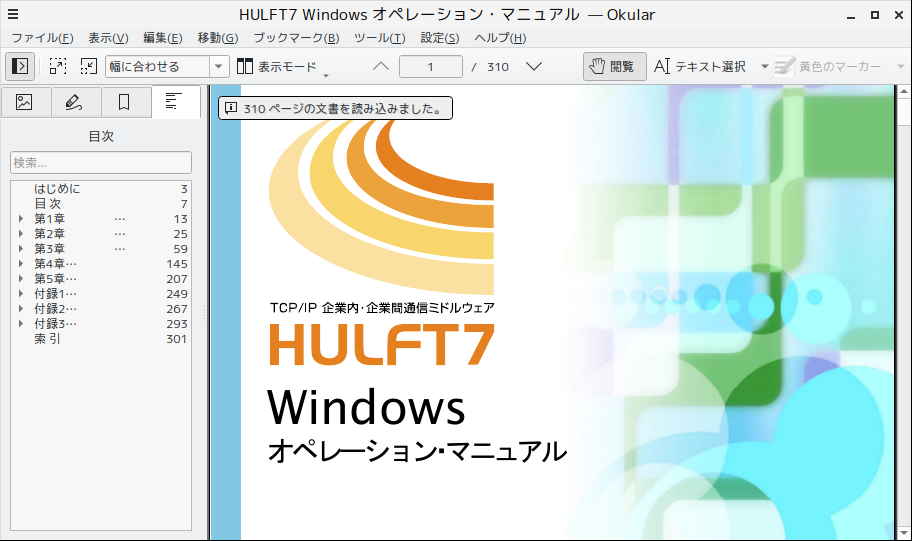Expand the 付録2 tree entry
The width and height of the screenshot is (912, 541).
pyautogui.click(x=21, y=309)
